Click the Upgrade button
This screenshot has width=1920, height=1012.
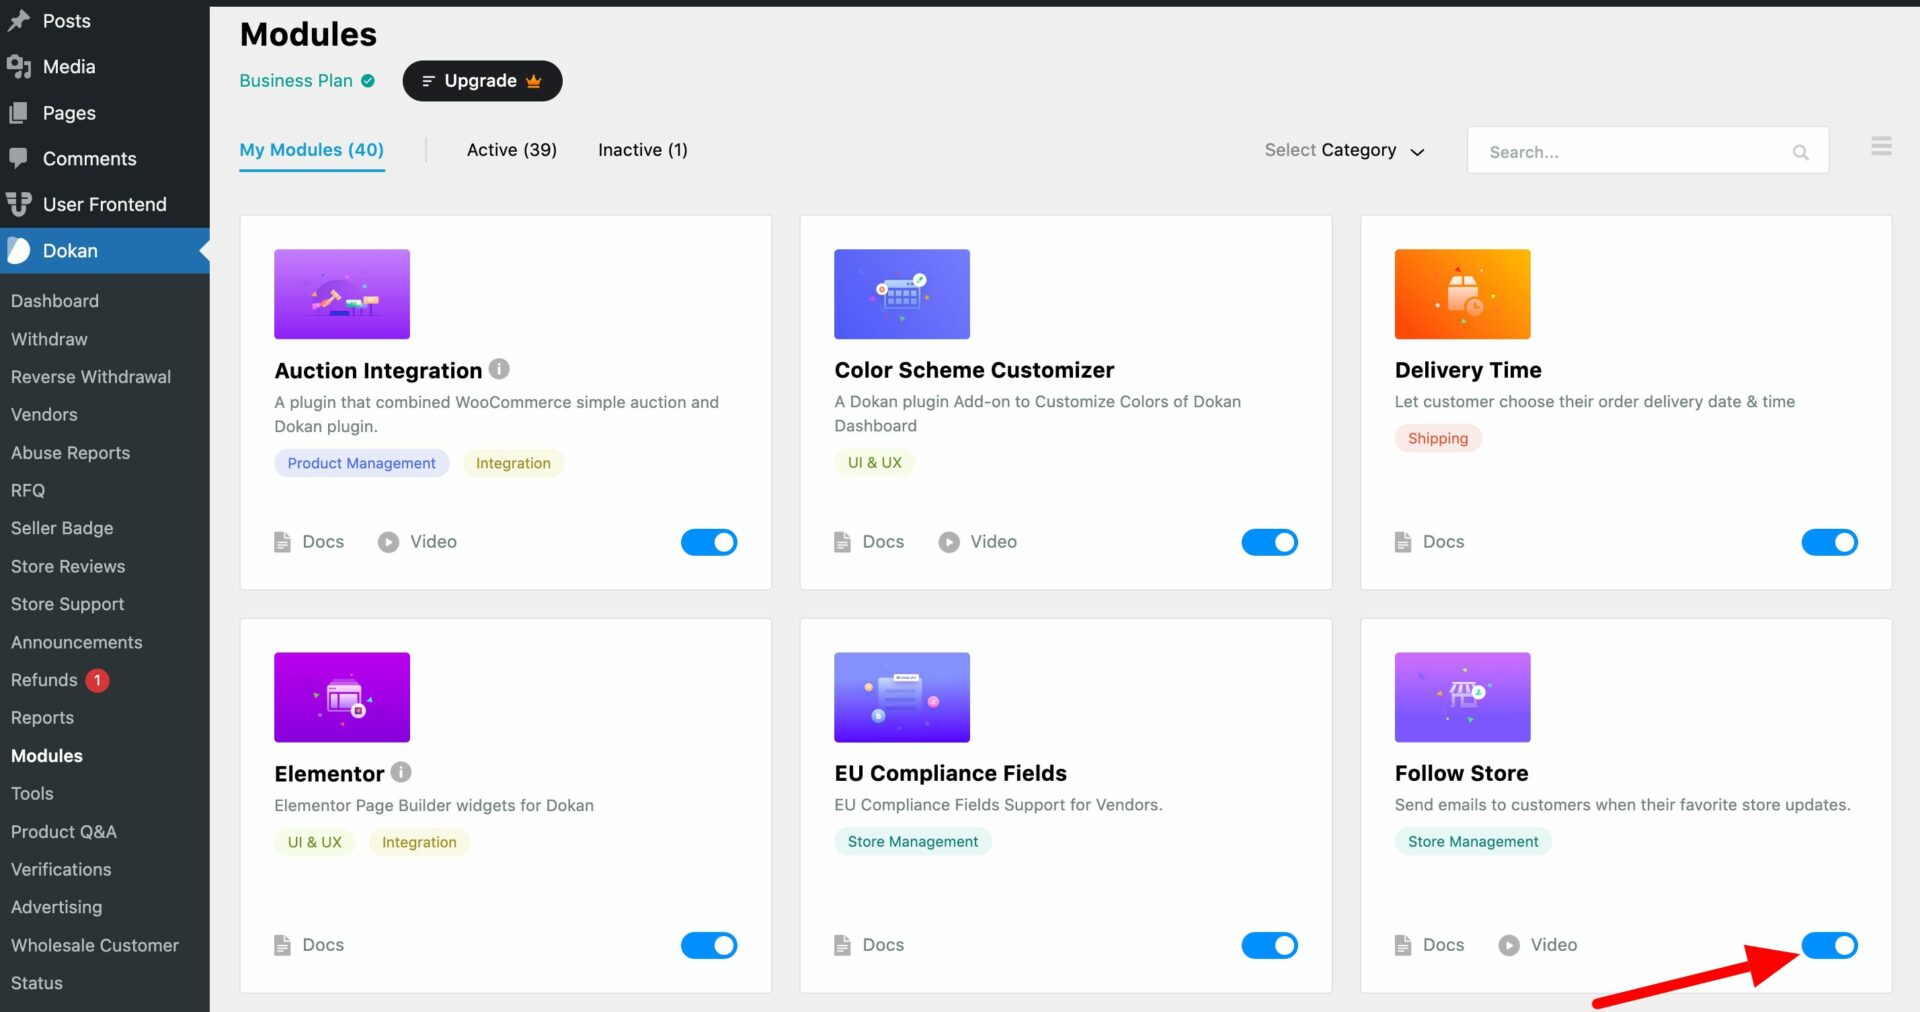tap(482, 81)
